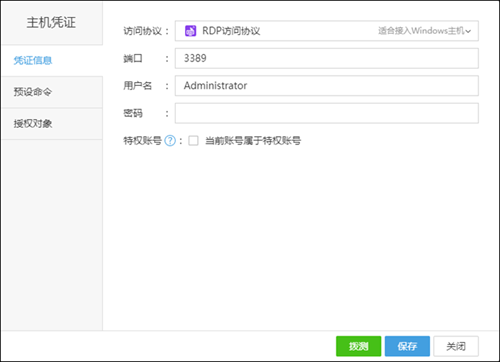Click the 主机凭证 panel title
Viewport: 500px width, 362px height.
point(51,23)
